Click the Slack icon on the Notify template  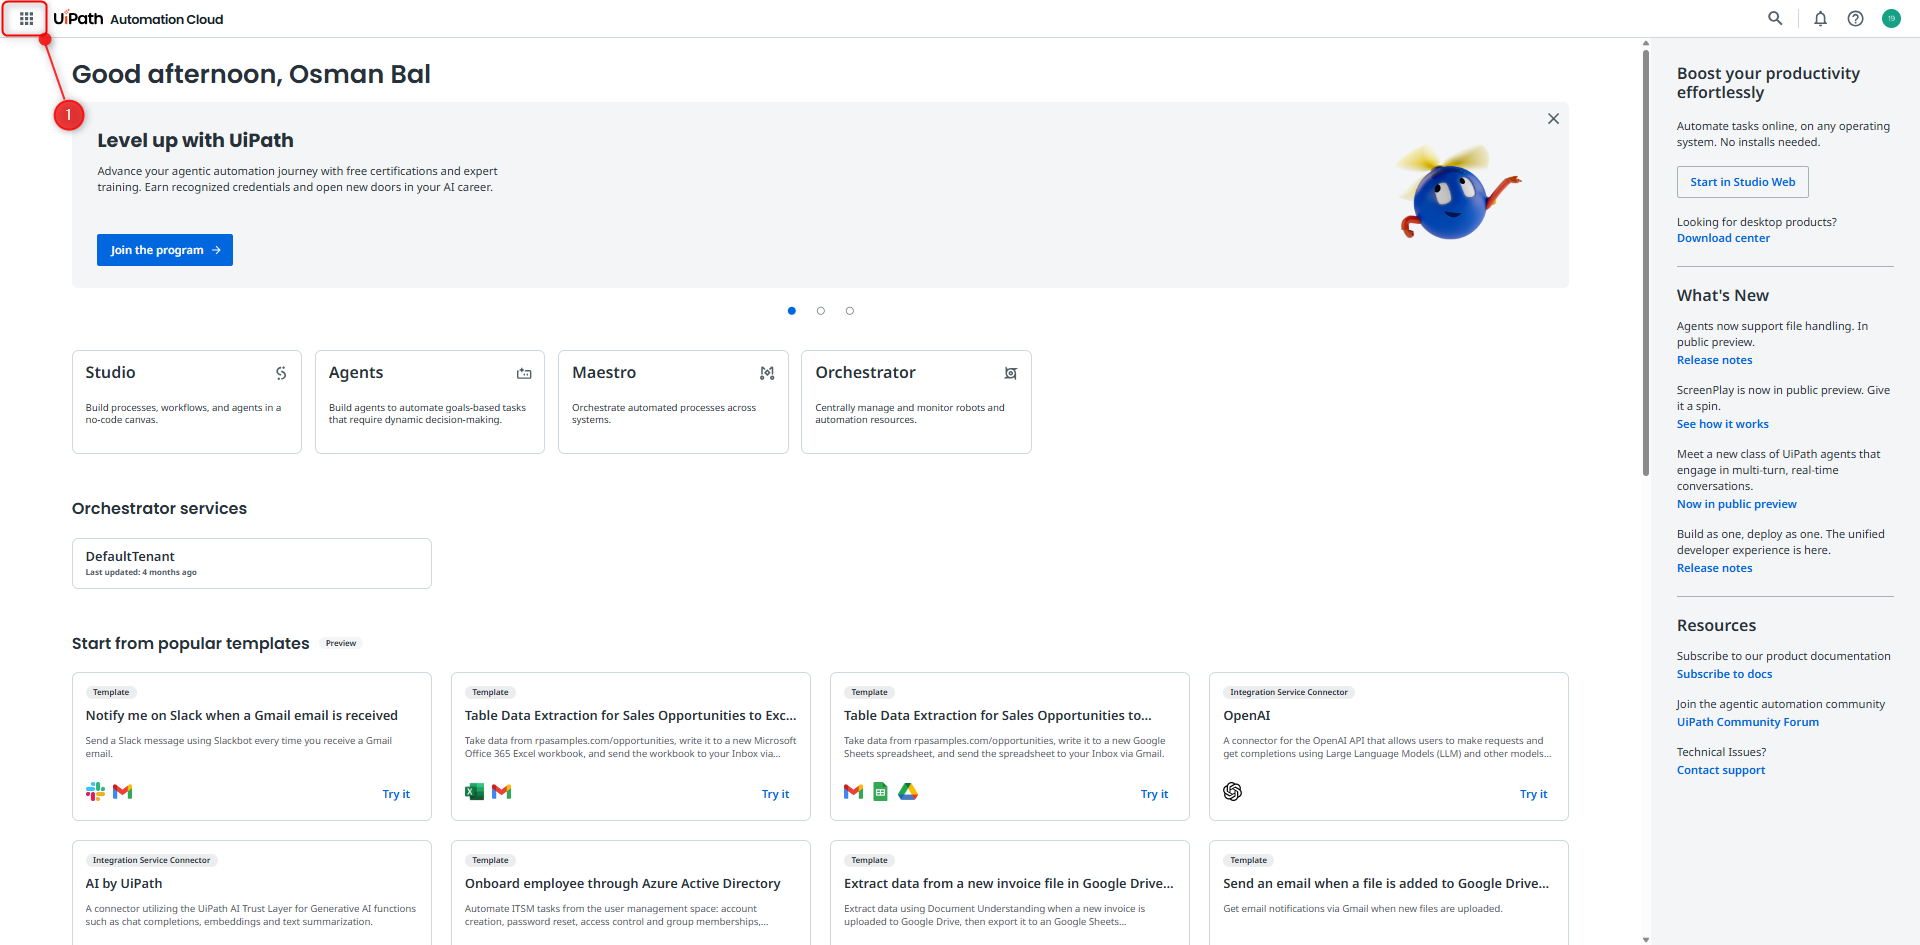tap(95, 792)
